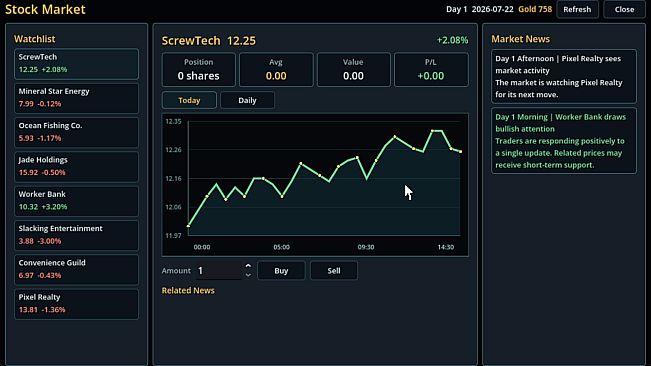This screenshot has height=366, width=651.
Task: Switch chart to the Daily tab
Action: tap(247, 100)
